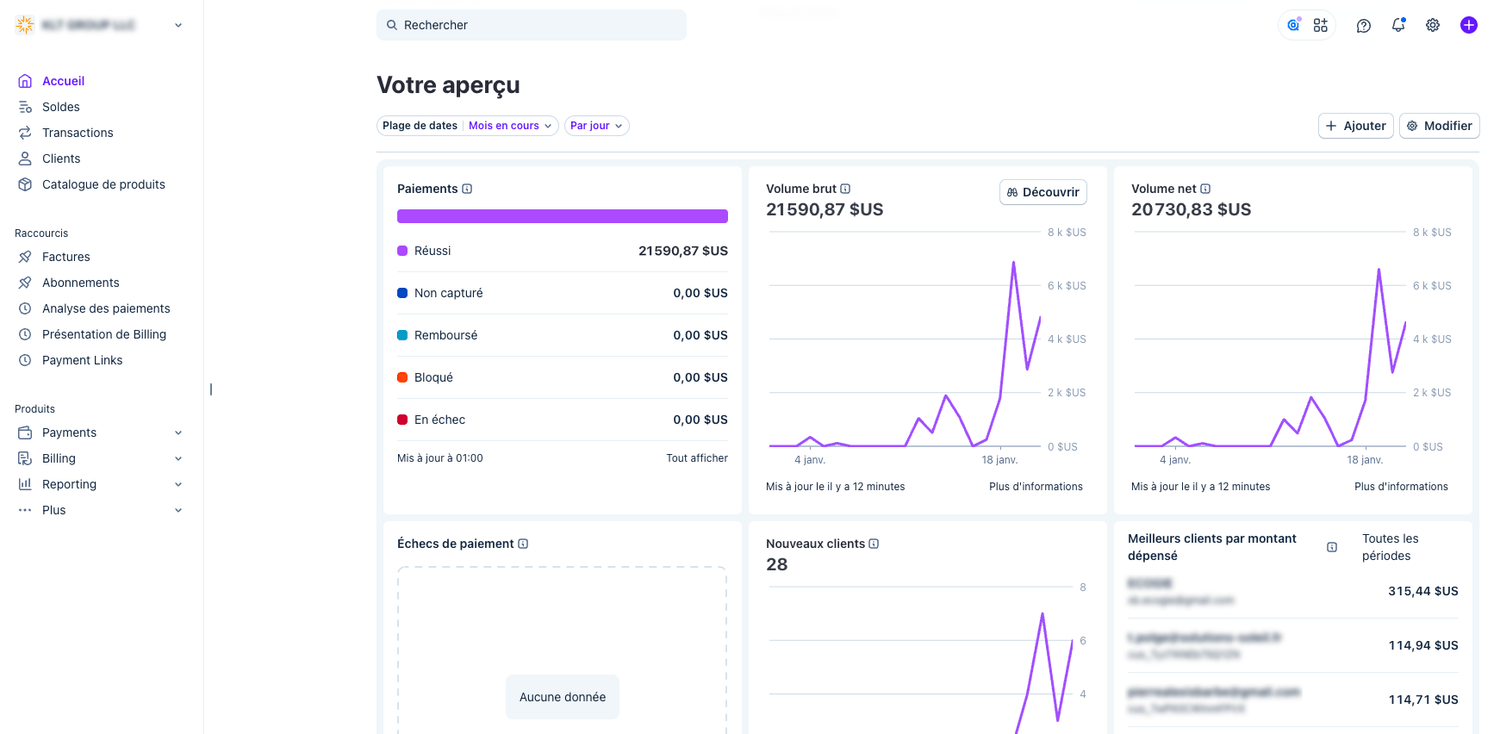Click the Ajouter button
Viewport: 1500px width, 734px height.
pyautogui.click(x=1356, y=126)
